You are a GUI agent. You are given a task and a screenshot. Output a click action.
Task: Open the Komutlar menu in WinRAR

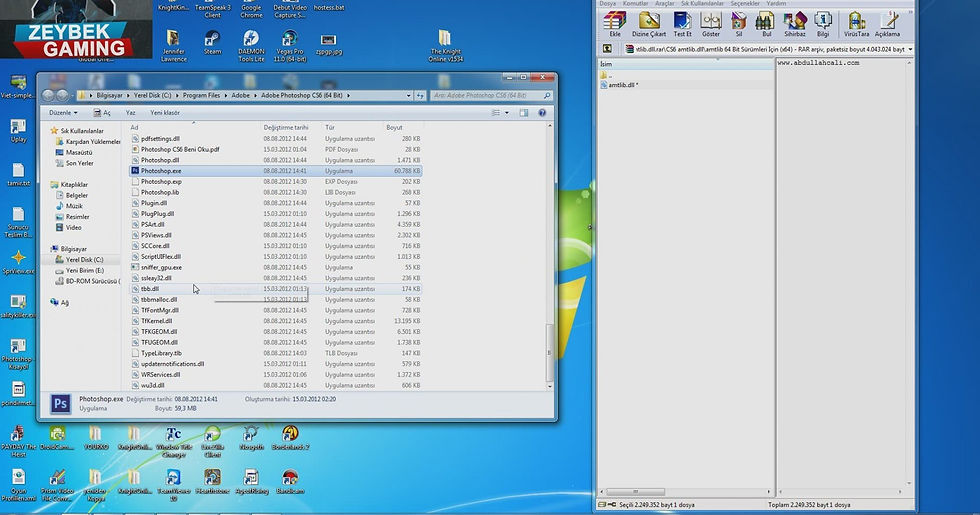point(635,3)
